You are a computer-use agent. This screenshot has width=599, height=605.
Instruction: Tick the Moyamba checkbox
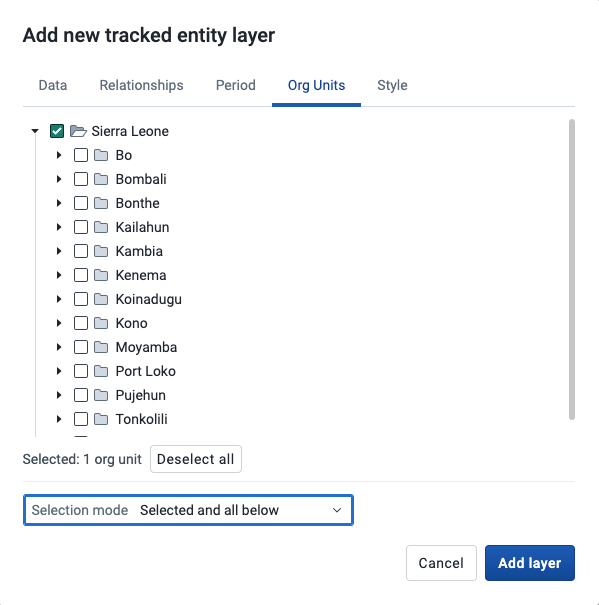(81, 347)
